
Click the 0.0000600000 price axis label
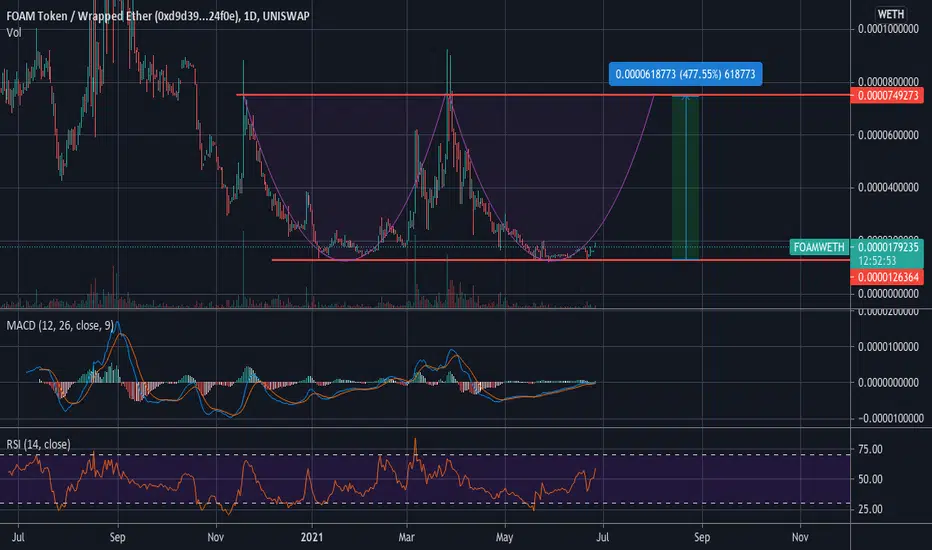click(888, 135)
